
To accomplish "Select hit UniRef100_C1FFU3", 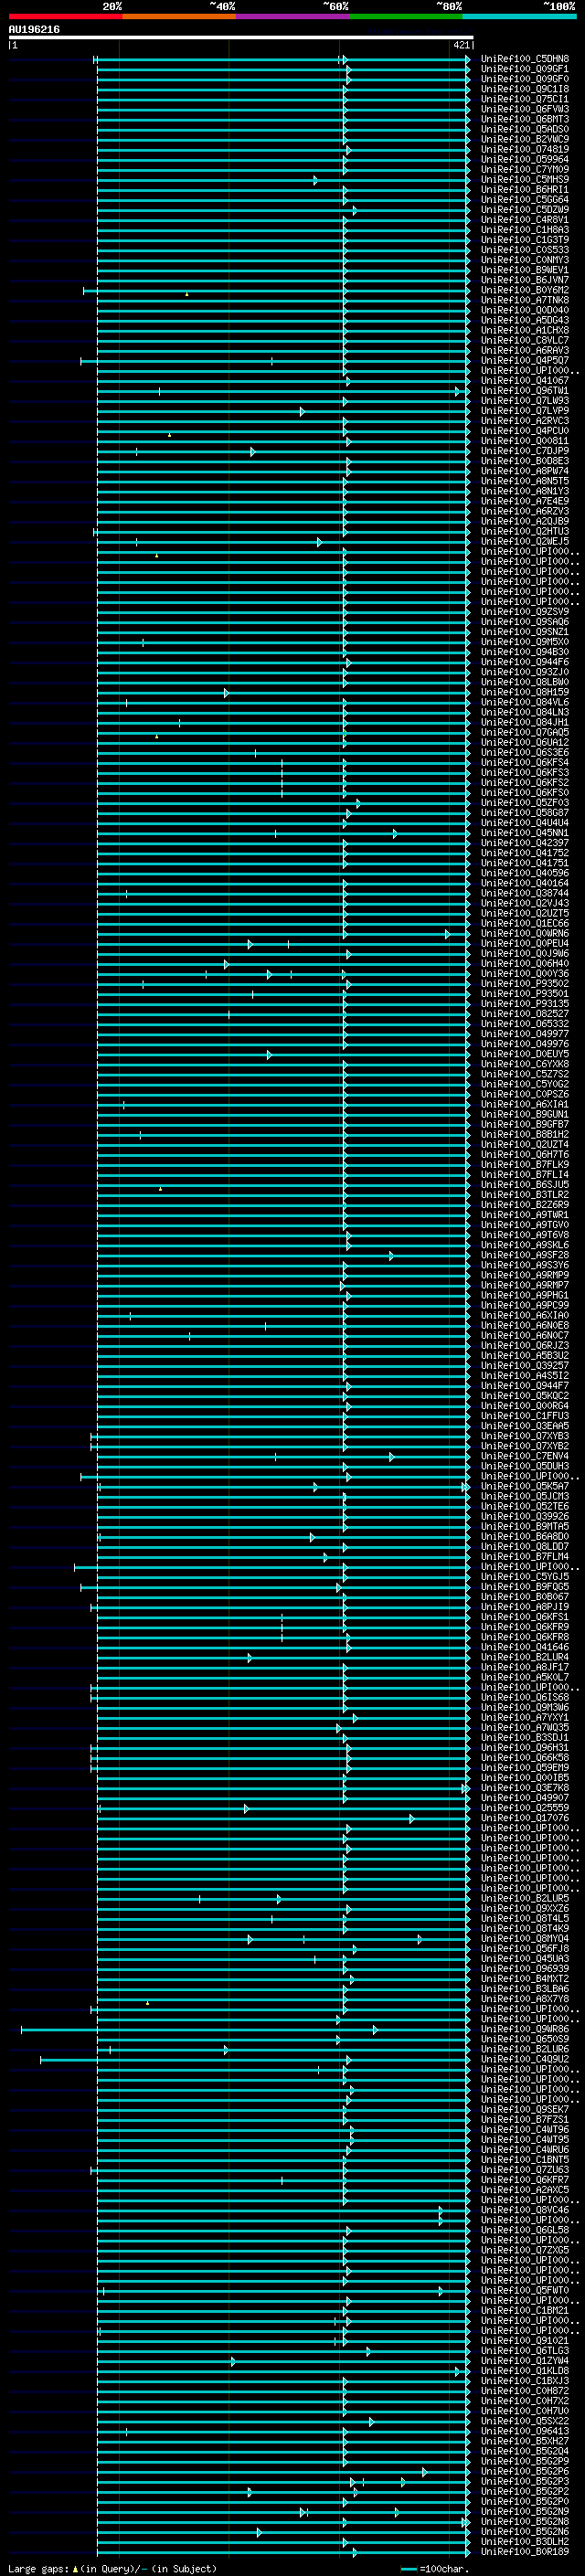I will (525, 1416).
